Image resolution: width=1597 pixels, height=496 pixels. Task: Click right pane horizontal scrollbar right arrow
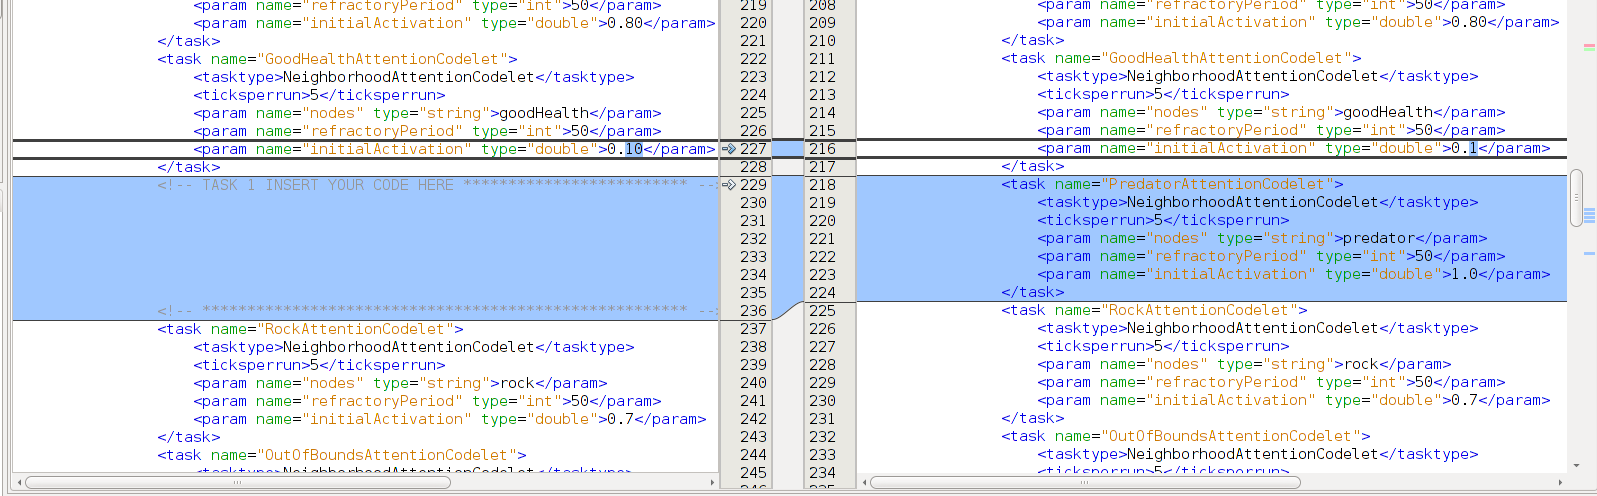pyautogui.click(x=1559, y=482)
